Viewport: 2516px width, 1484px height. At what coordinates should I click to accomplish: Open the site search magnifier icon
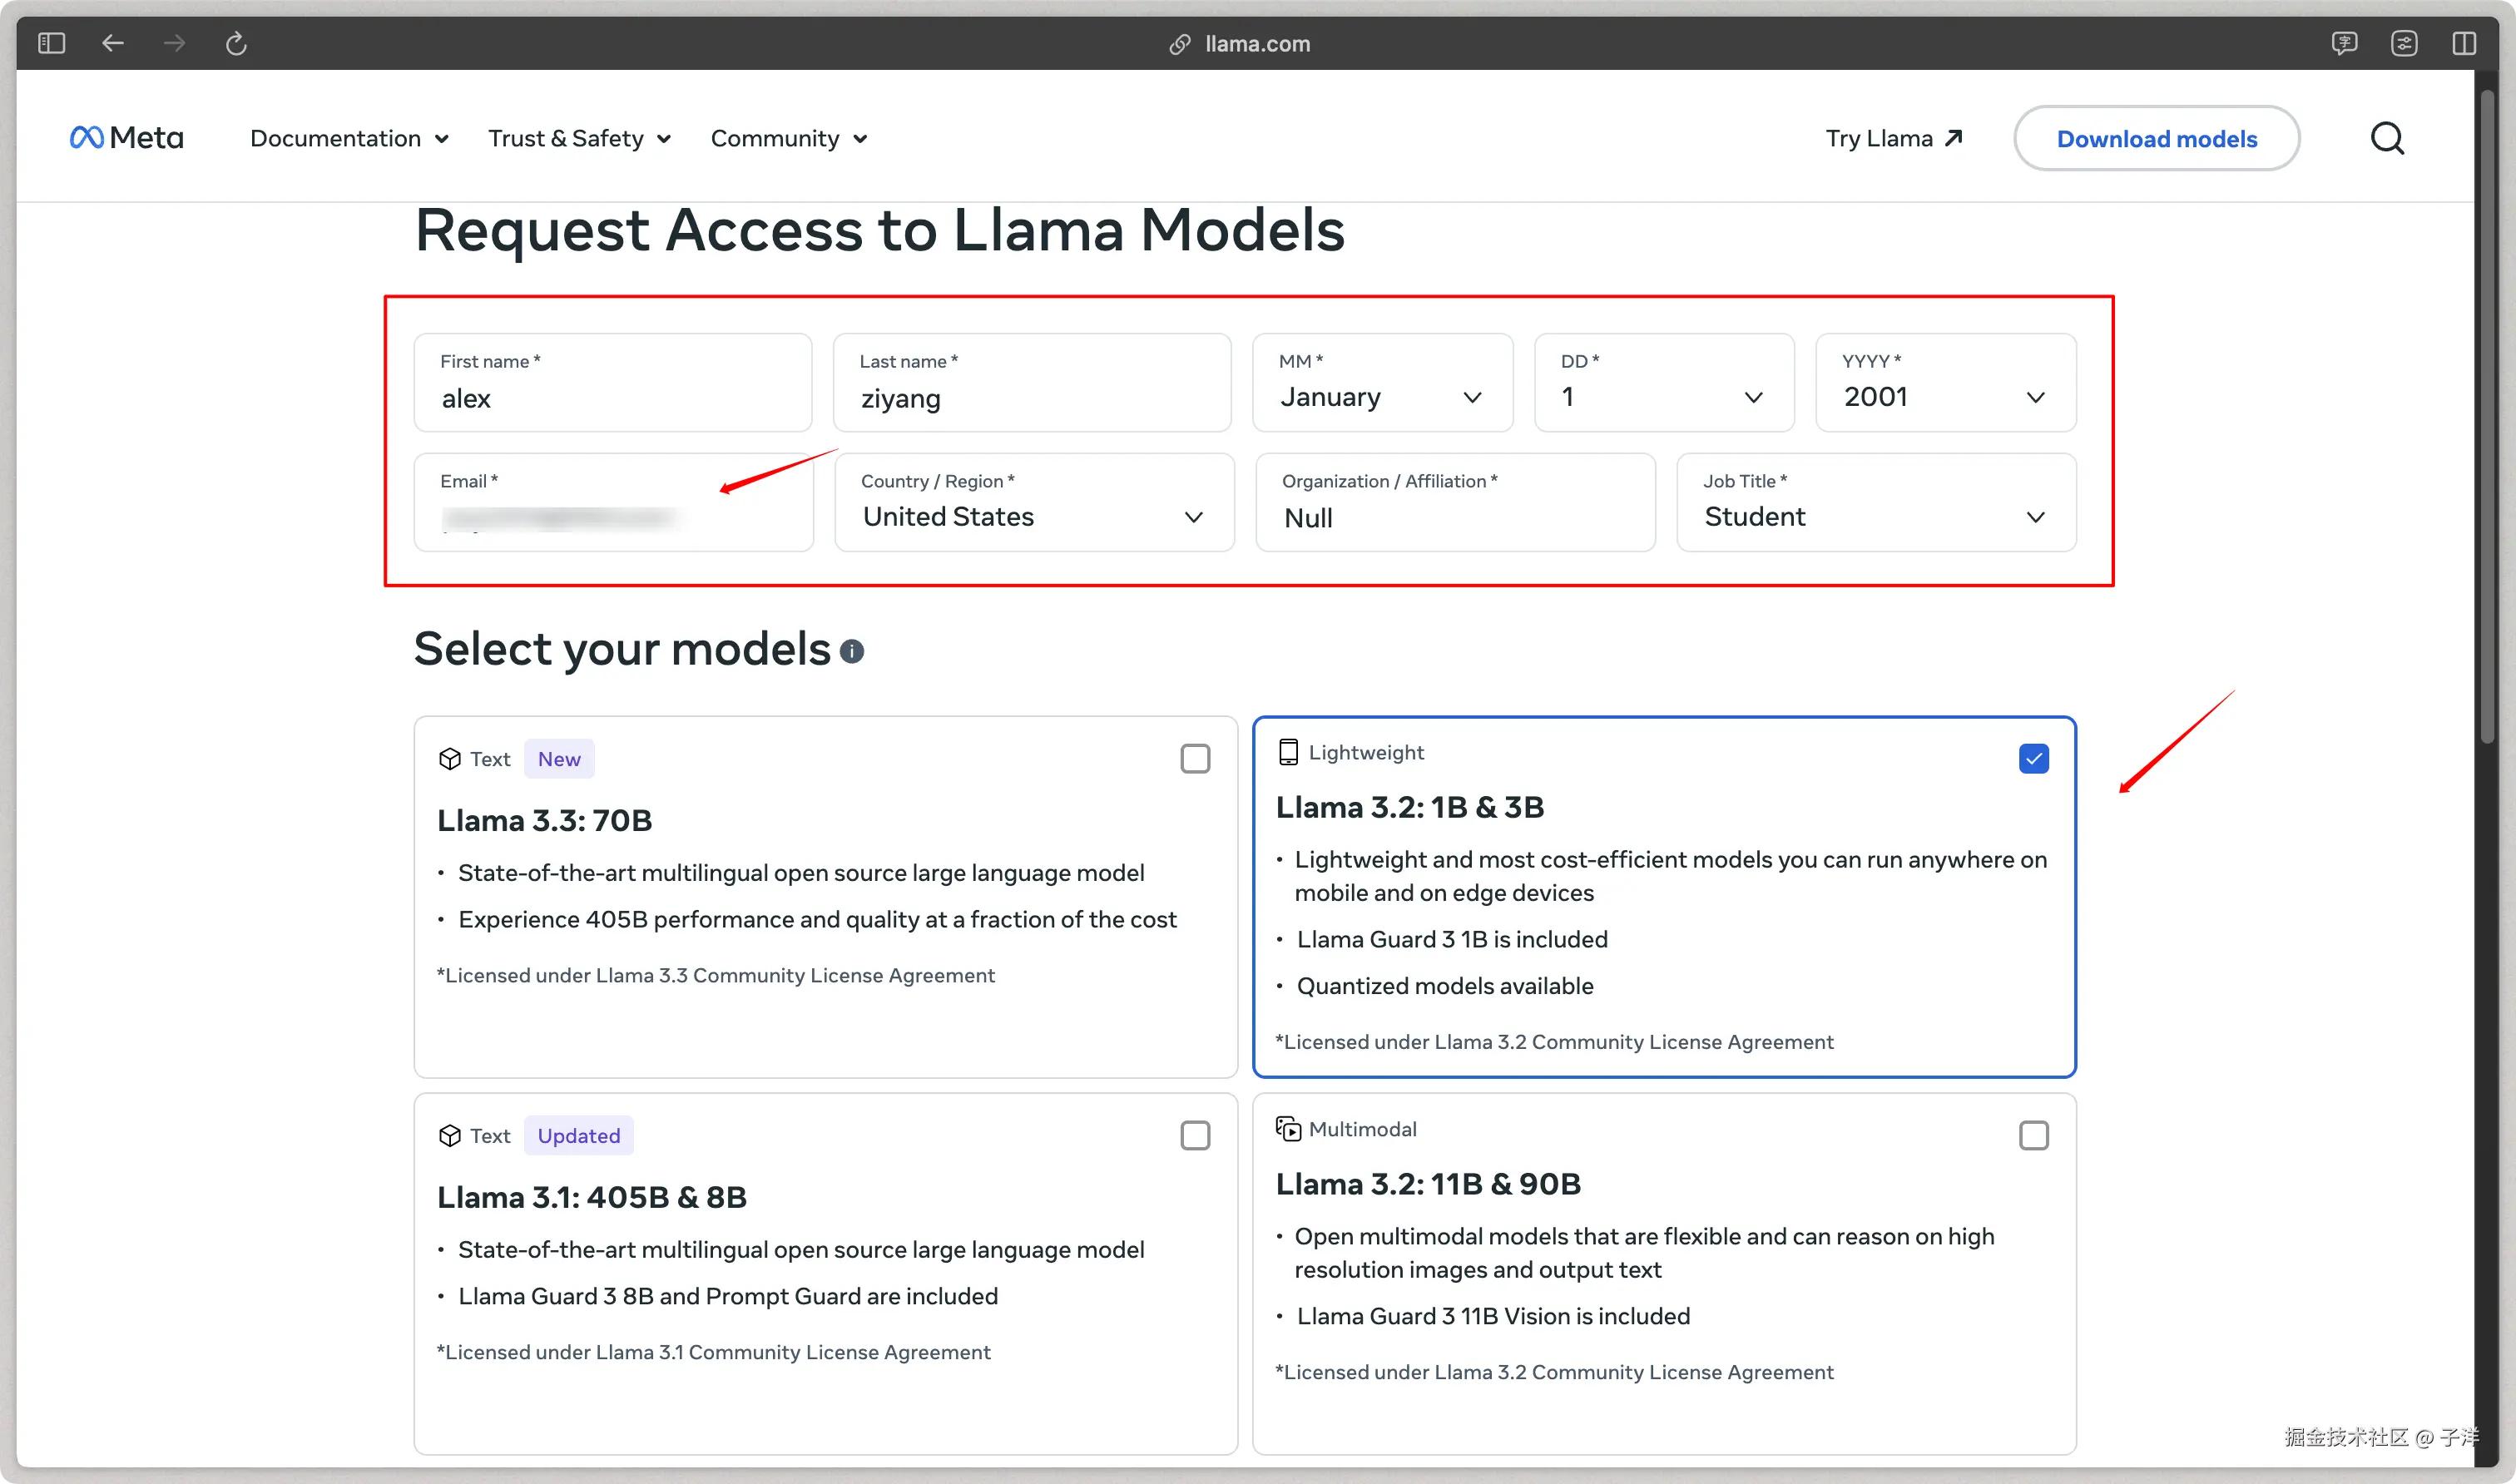[2387, 138]
